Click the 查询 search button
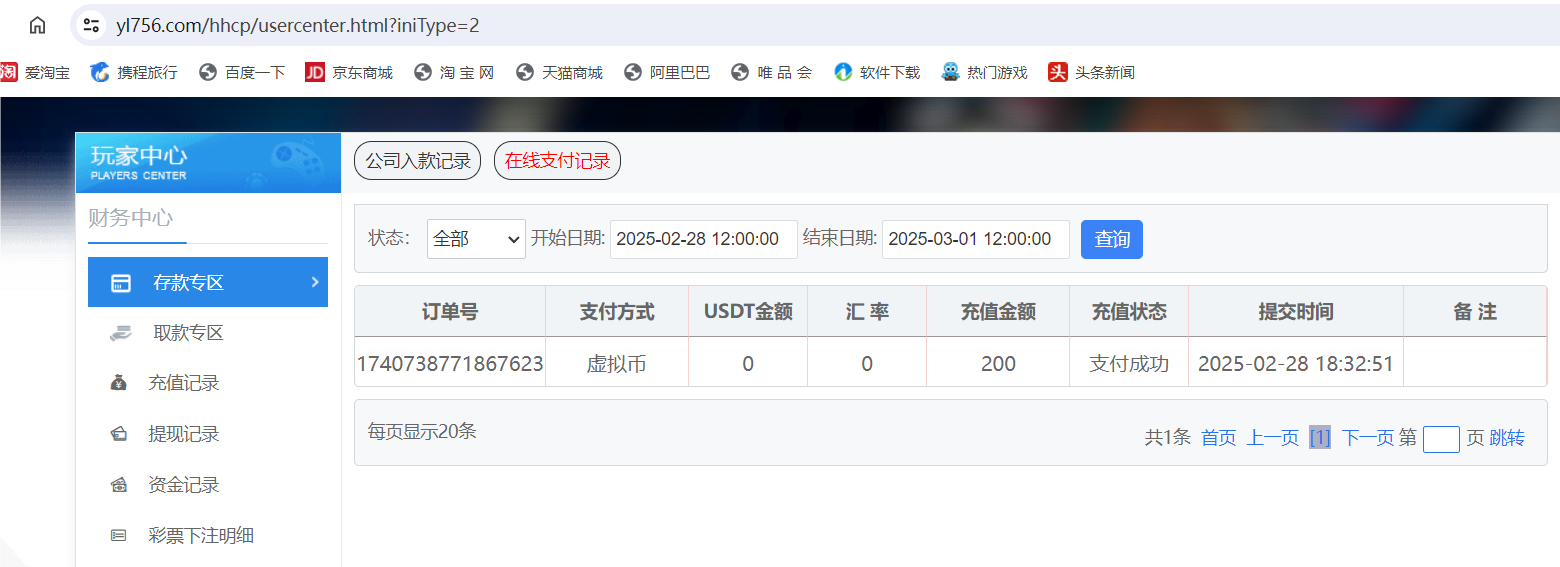The image size is (1560, 567). (1112, 239)
